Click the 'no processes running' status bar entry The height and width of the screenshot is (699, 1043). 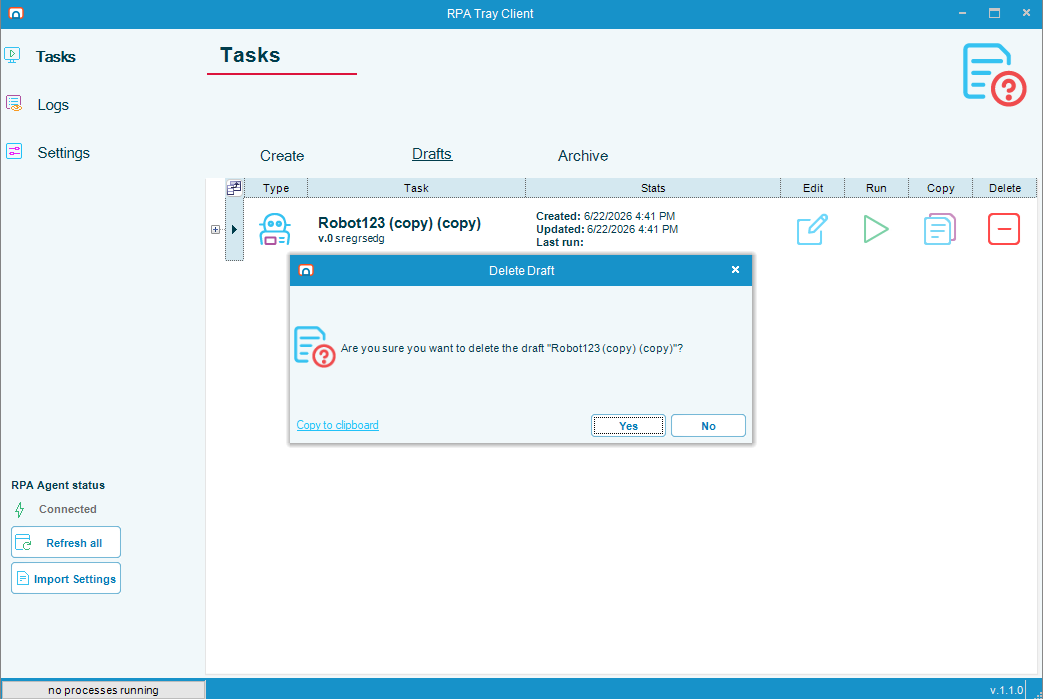tap(103, 690)
